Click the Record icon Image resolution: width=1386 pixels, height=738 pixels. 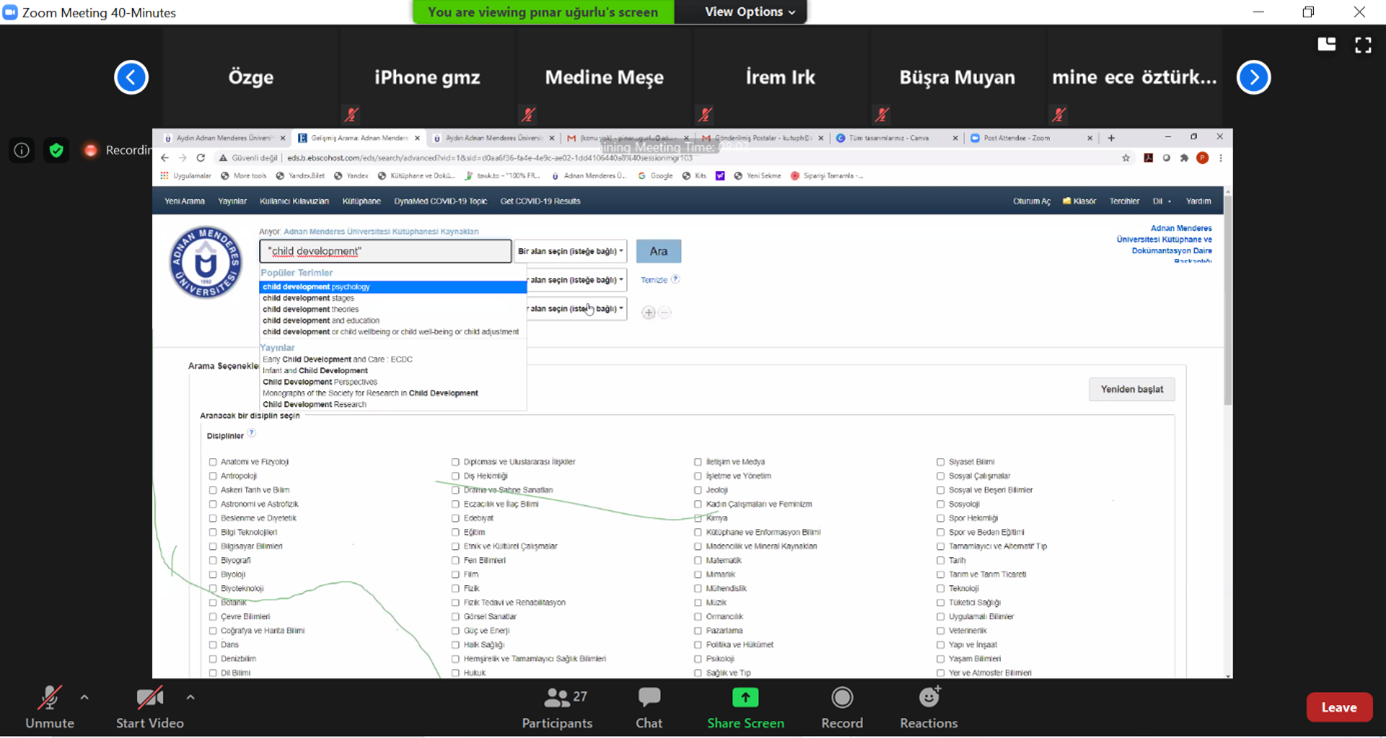[x=842, y=698]
